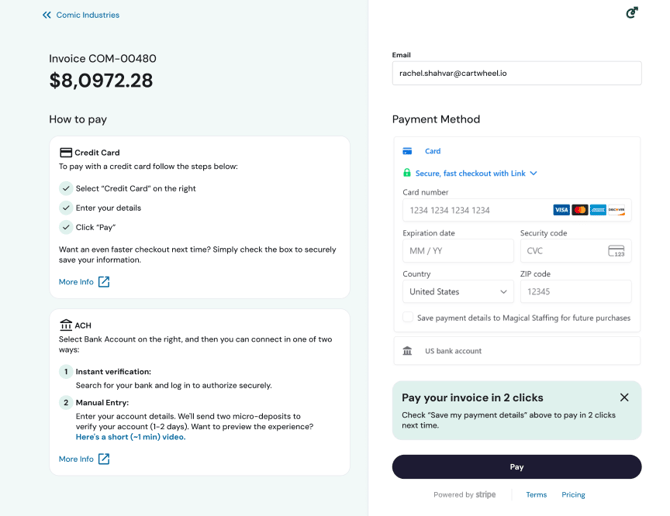This screenshot has width=670, height=516.
Task: Click the Email address field
Action: point(516,73)
